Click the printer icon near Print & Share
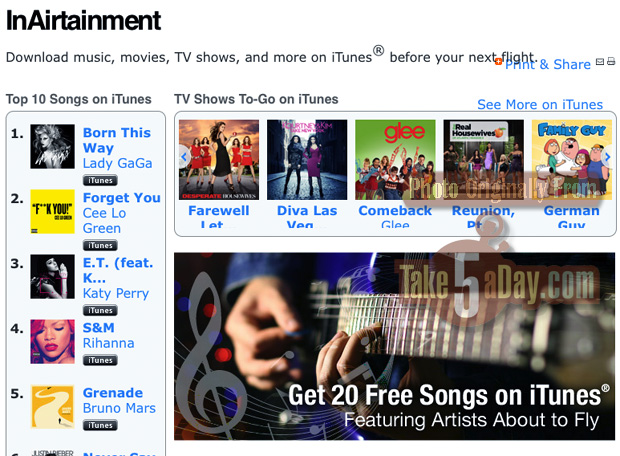The height and width of the screenshot is (456, 620). (611, 61)
